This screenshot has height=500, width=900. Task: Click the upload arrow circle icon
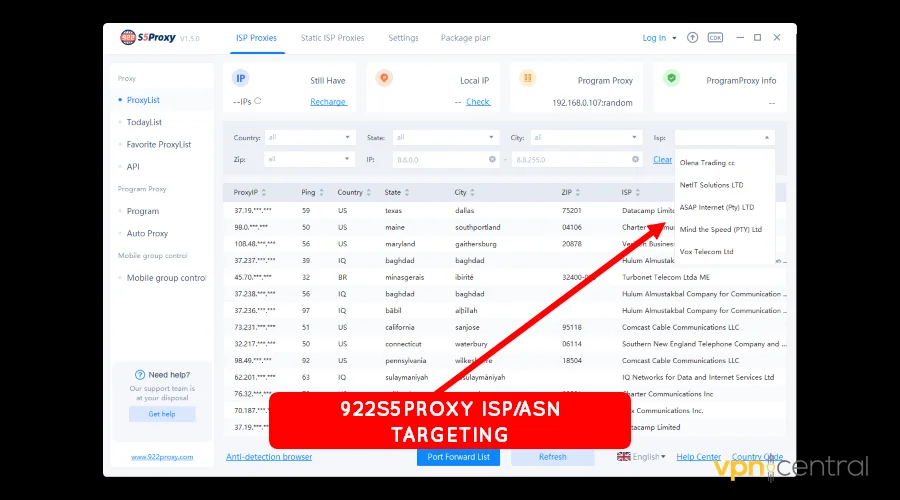point(692,37)
